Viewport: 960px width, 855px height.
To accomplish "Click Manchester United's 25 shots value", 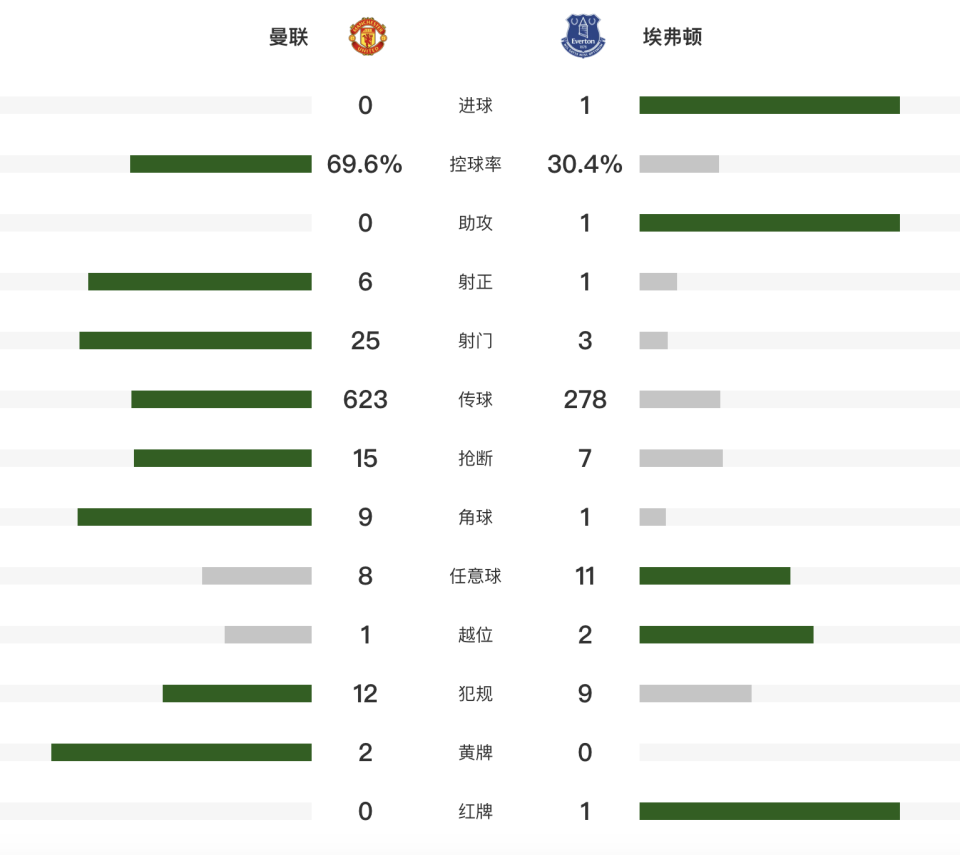I will pos(365,341).
